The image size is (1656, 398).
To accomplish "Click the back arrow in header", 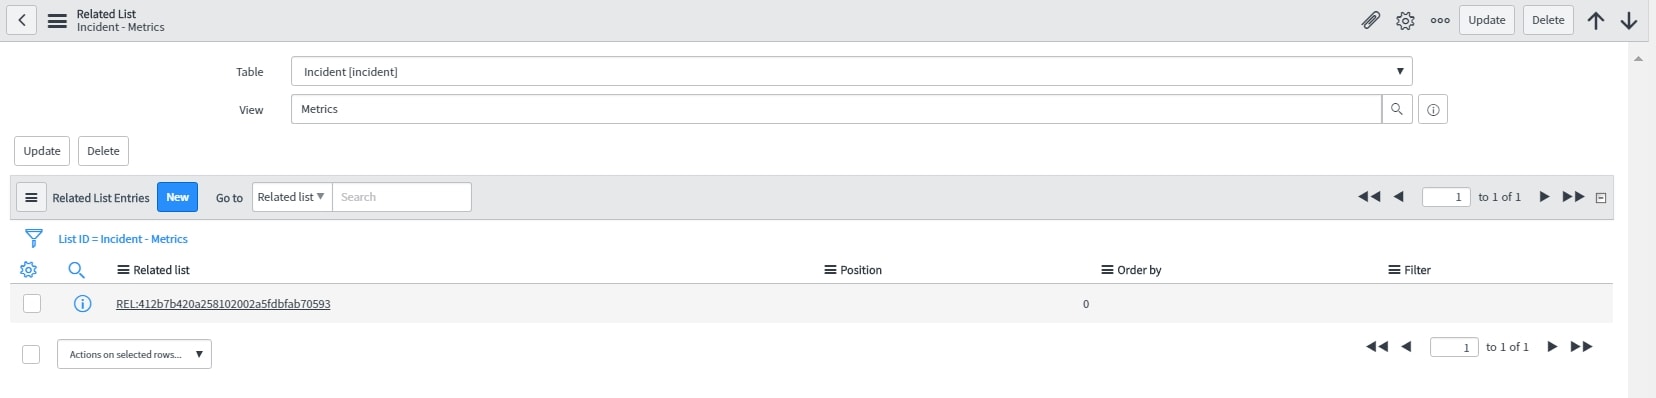I will 22,20.
